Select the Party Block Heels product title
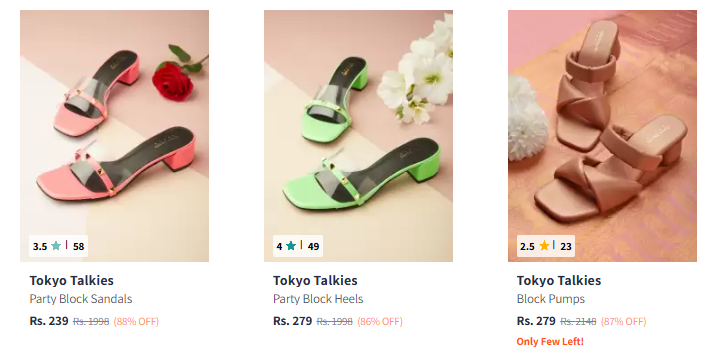Viewport: 710px width, 363px height. 318,299
